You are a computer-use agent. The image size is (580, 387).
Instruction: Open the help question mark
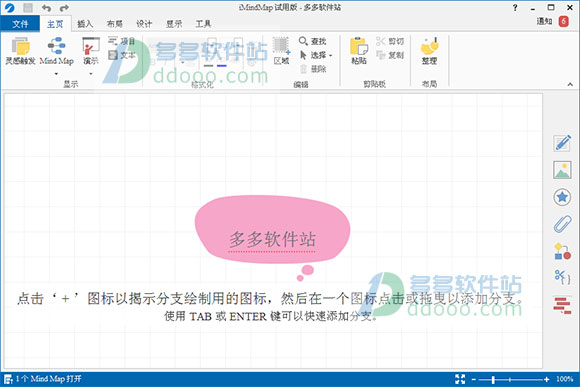tap(515, 8)
